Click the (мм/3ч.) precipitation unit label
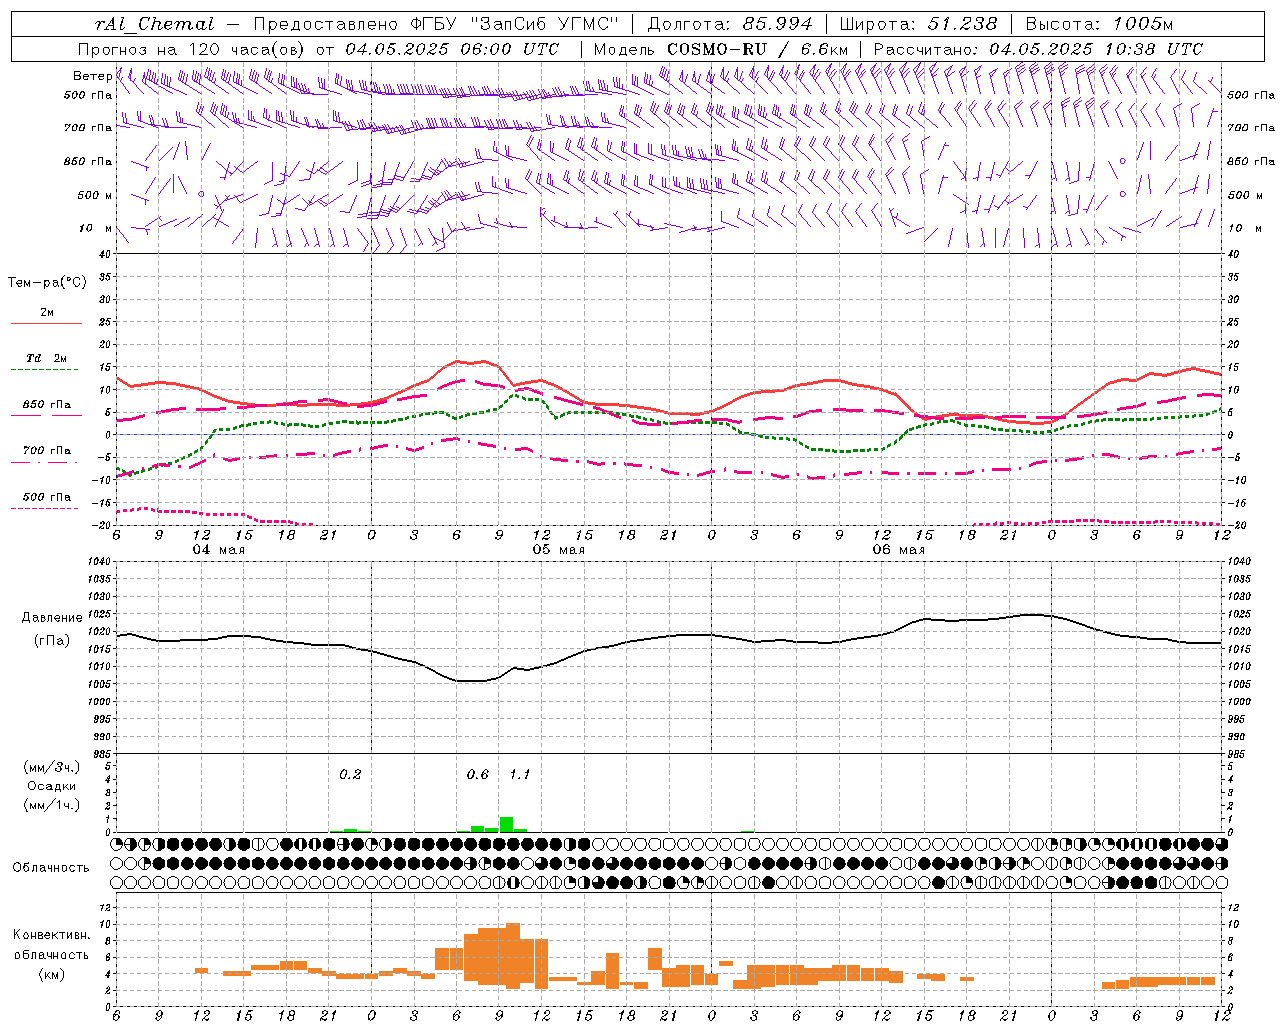Image resolution: width=1280 pixels, height=1024 pixels. coord(52,767)
